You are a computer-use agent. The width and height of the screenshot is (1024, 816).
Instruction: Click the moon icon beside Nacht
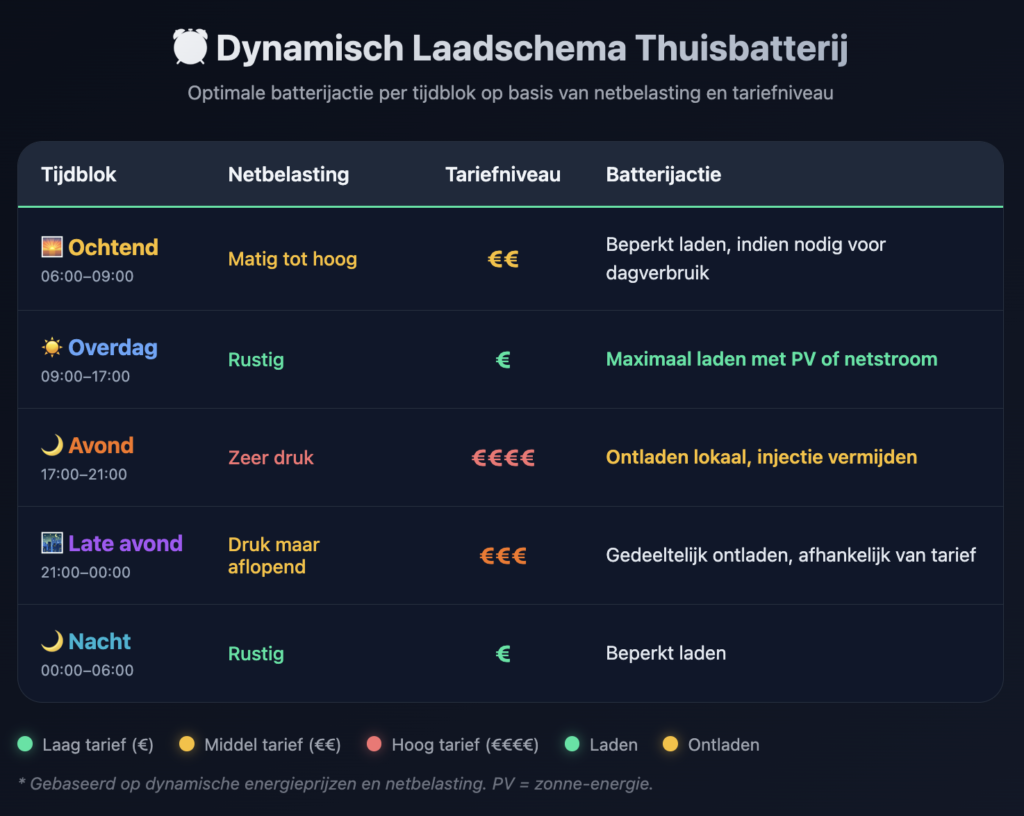pyautogui.click(x=52, y=642)
